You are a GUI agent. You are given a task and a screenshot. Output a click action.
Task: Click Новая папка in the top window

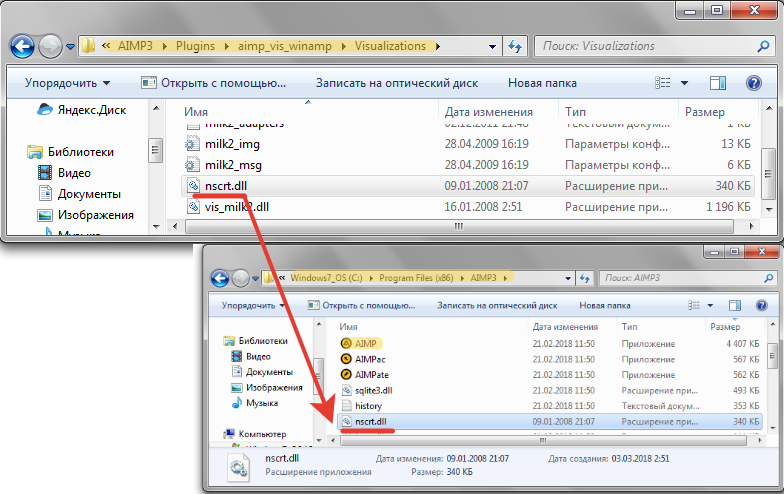coord(543,83)
